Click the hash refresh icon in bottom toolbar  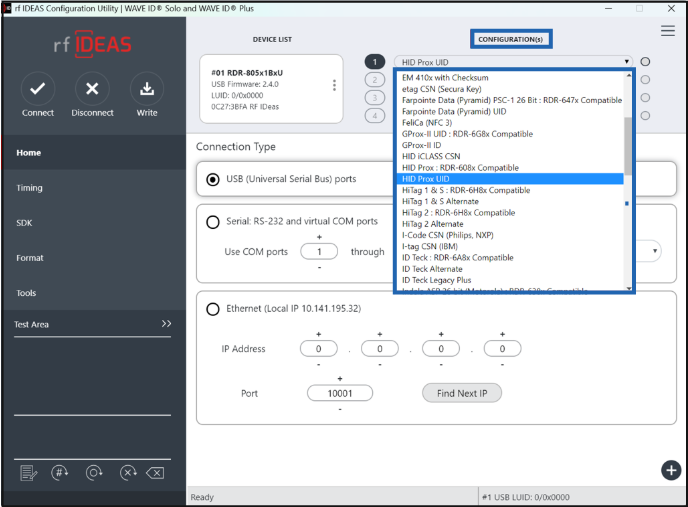[59, 473]
